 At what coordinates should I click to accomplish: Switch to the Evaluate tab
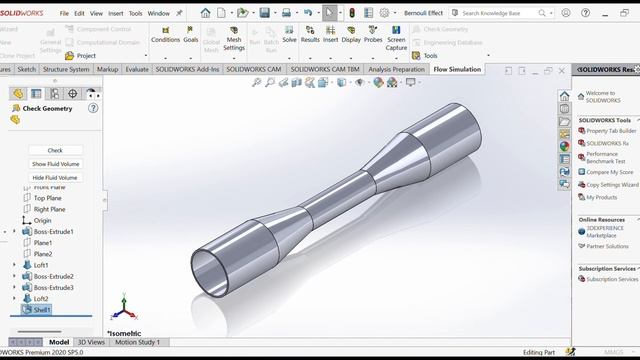[137, 69]
